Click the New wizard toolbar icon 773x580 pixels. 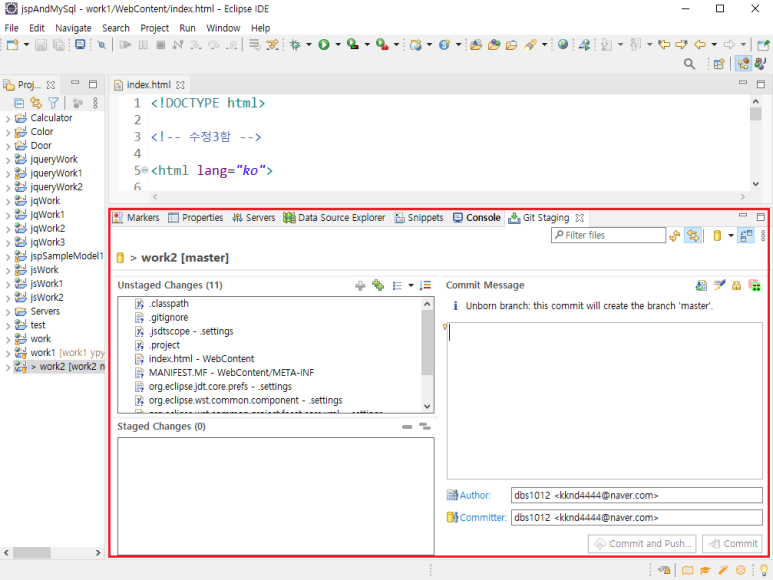click(12, 45)
